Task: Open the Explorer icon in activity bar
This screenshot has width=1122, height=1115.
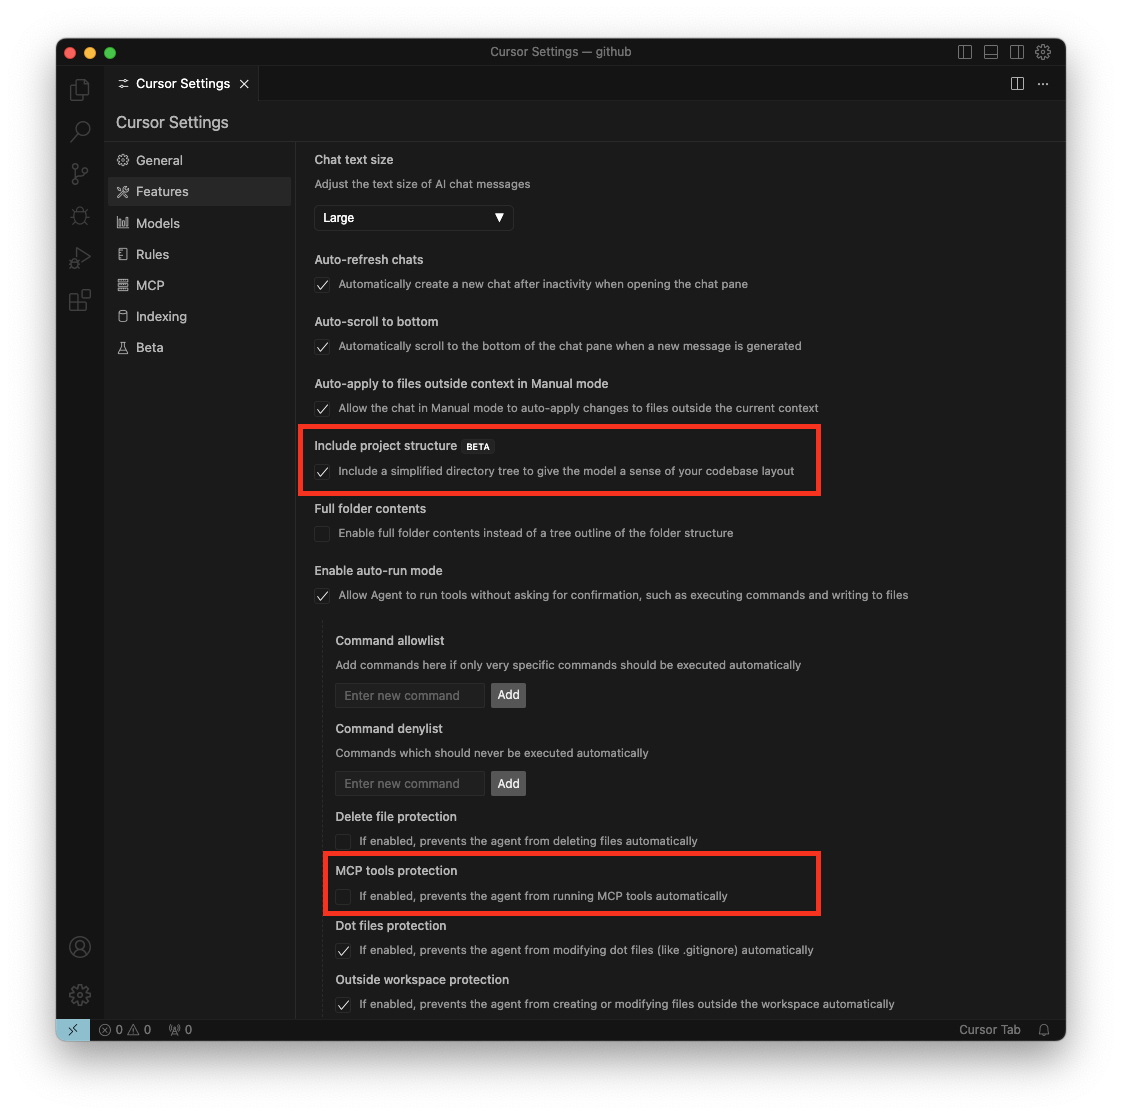Action: pos(80,90)
